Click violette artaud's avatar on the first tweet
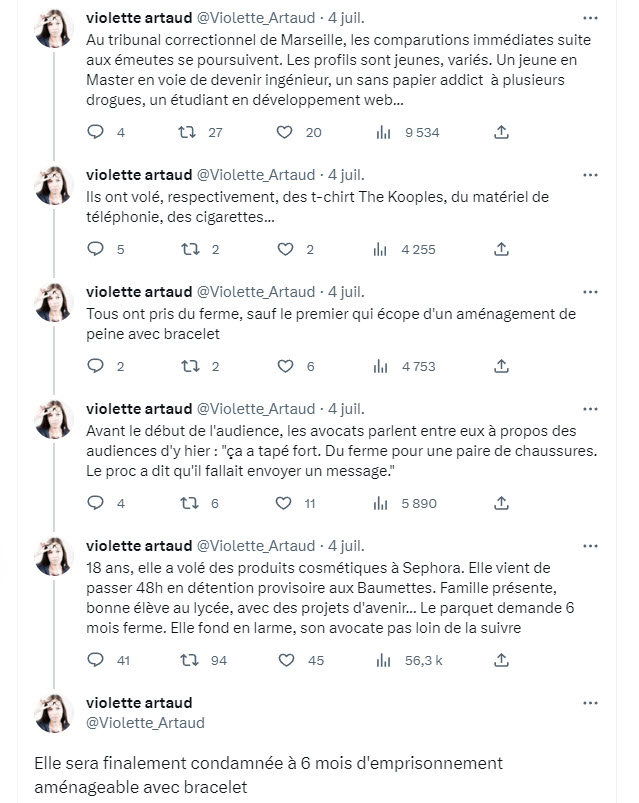 (53, 32)
